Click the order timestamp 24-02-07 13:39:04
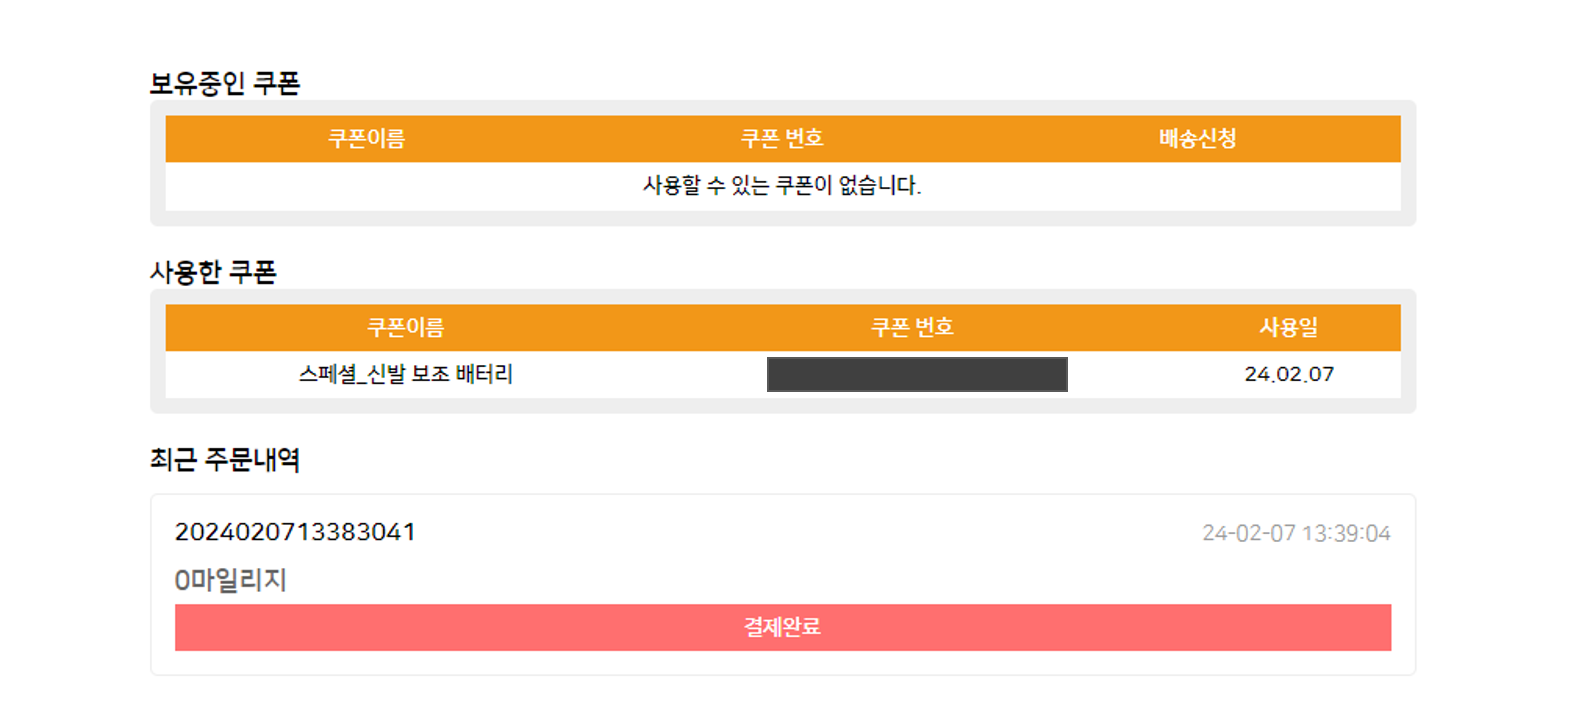This screenshot has width=1576, height=715. (x=1295, y=533)
